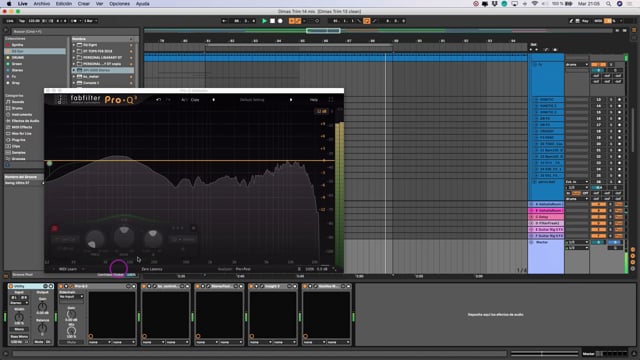
Task: Click the green EQ band node on the curve
Action: pyautogui.click(x=49, y=163)
